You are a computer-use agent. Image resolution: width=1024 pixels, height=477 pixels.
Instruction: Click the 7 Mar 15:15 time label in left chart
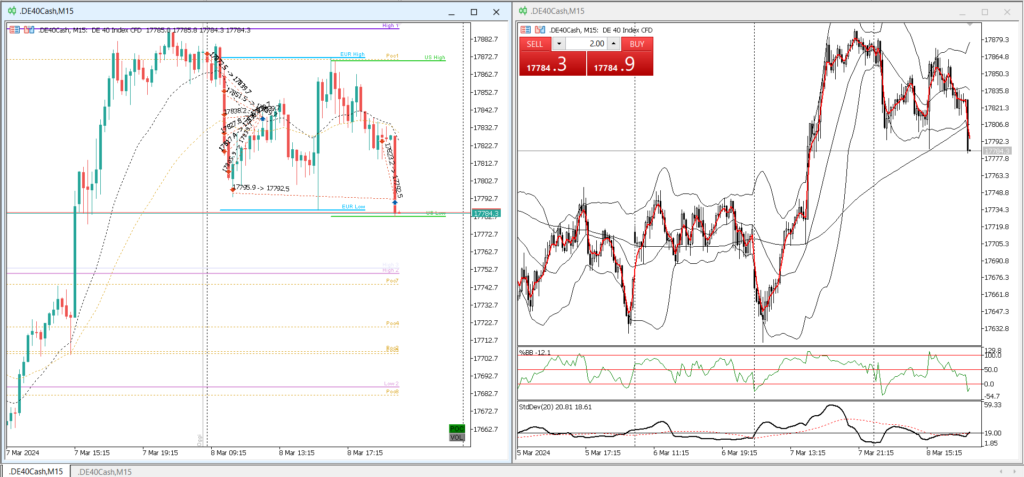pyautogui.click(x=92, y=452)
